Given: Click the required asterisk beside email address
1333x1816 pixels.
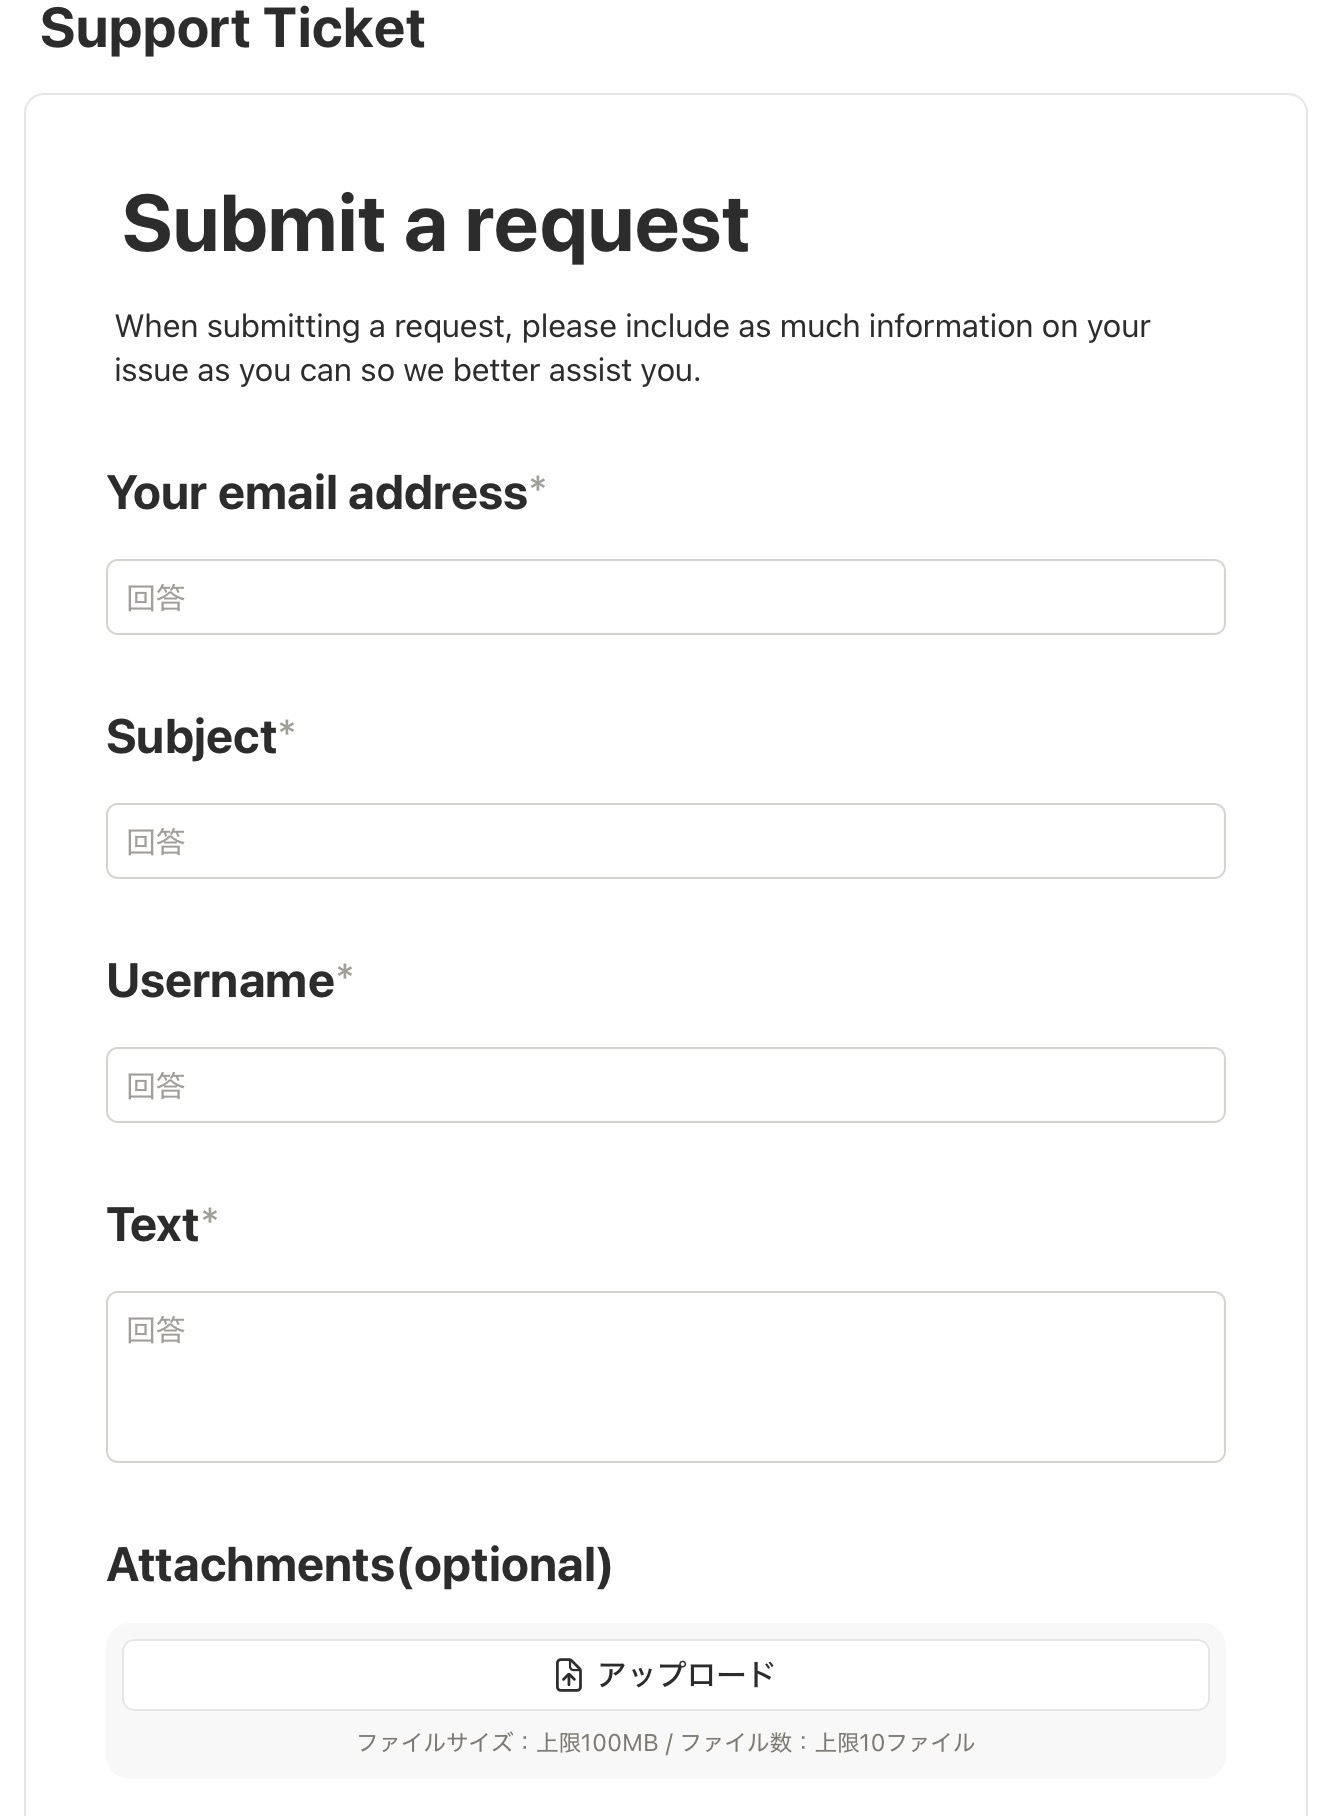Looking at the screenshot, I should pos(538,485).
